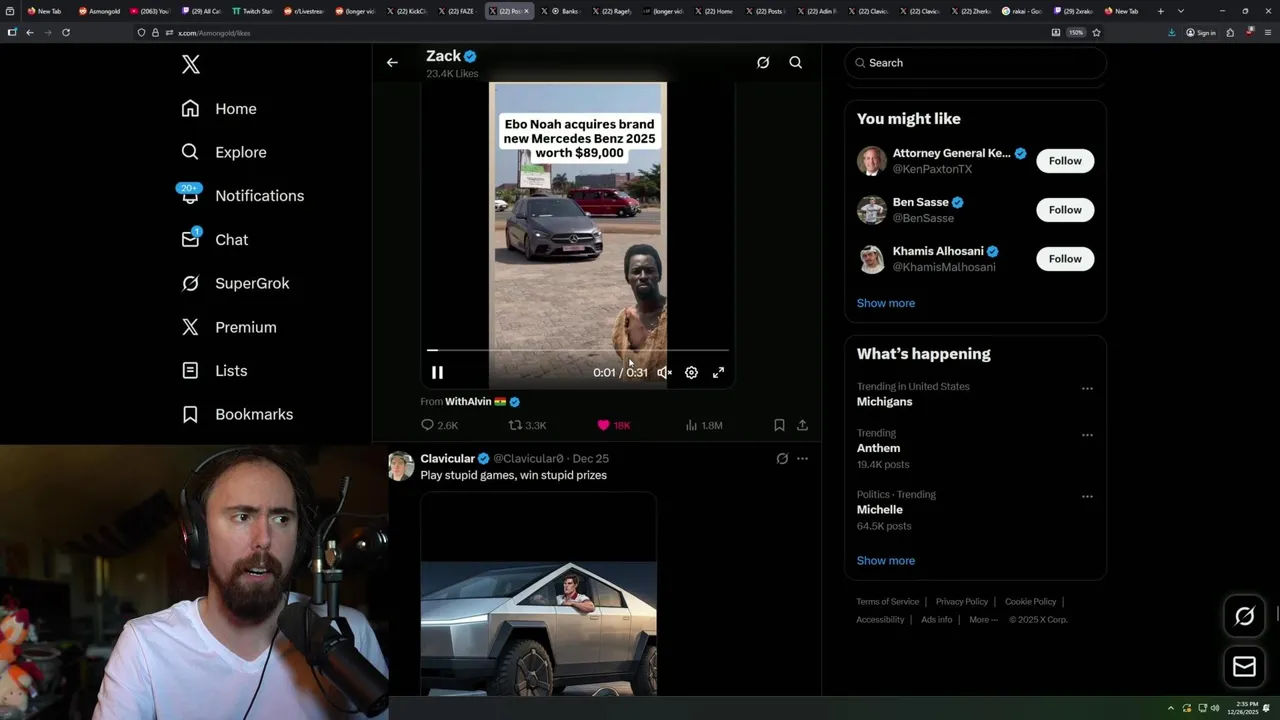The image size is (1280, 720).
Task: Expand the video to fullscreen
Action: tap(718, 372)
